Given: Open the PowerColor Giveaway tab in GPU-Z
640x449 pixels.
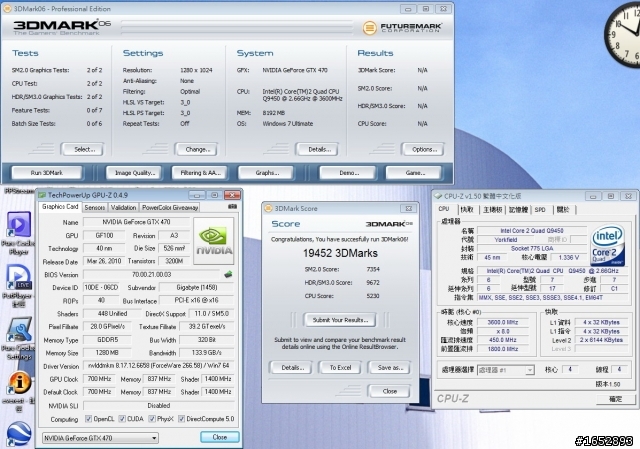Looking at the screenshot, I should tap(170, 207).
